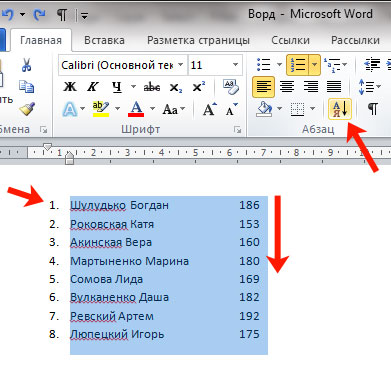Open the Calibri font name dropdown
391x390 pixels.
click(x=122, y=65)
